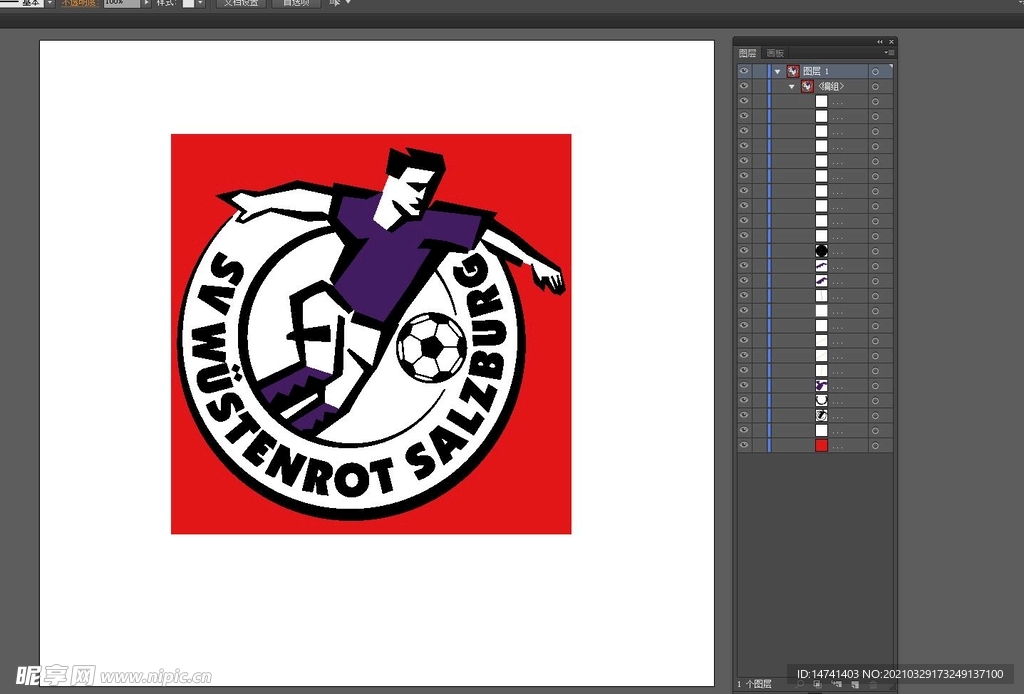Hide the player outline sublayer above the last white row

[744, 415]
